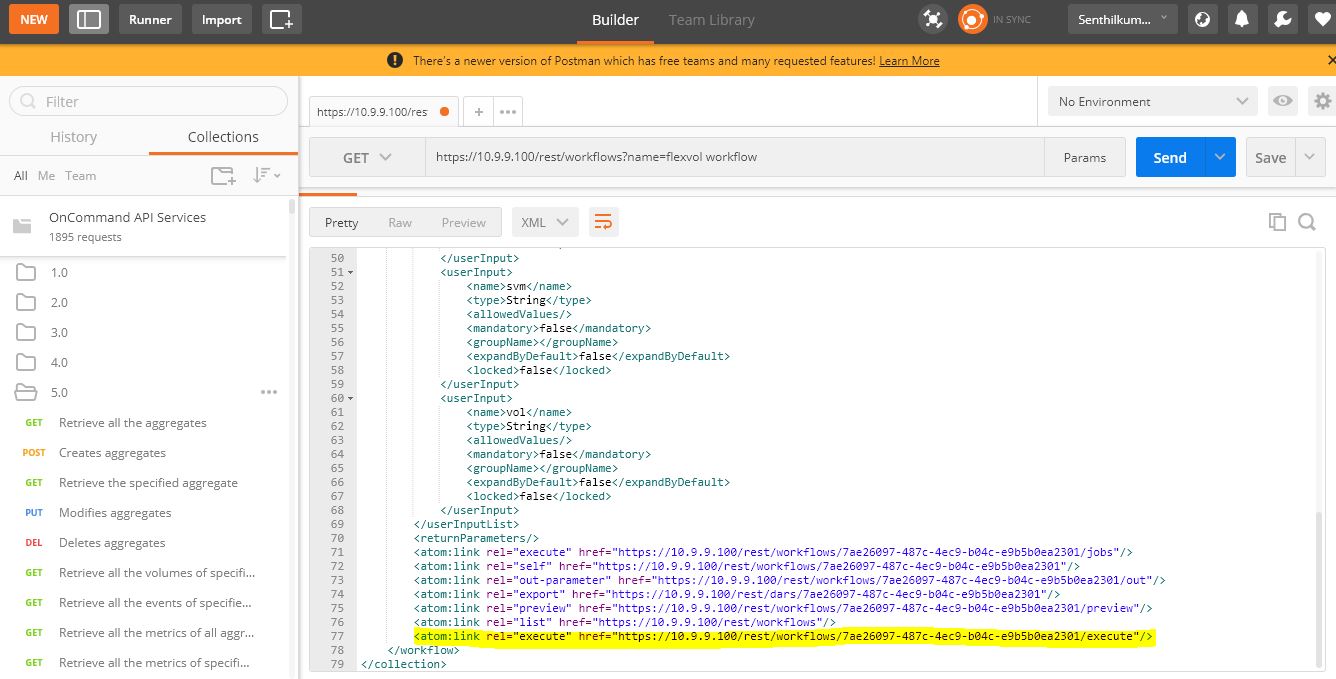
Task: Open response search magnifier icon
Action: 1307,221
